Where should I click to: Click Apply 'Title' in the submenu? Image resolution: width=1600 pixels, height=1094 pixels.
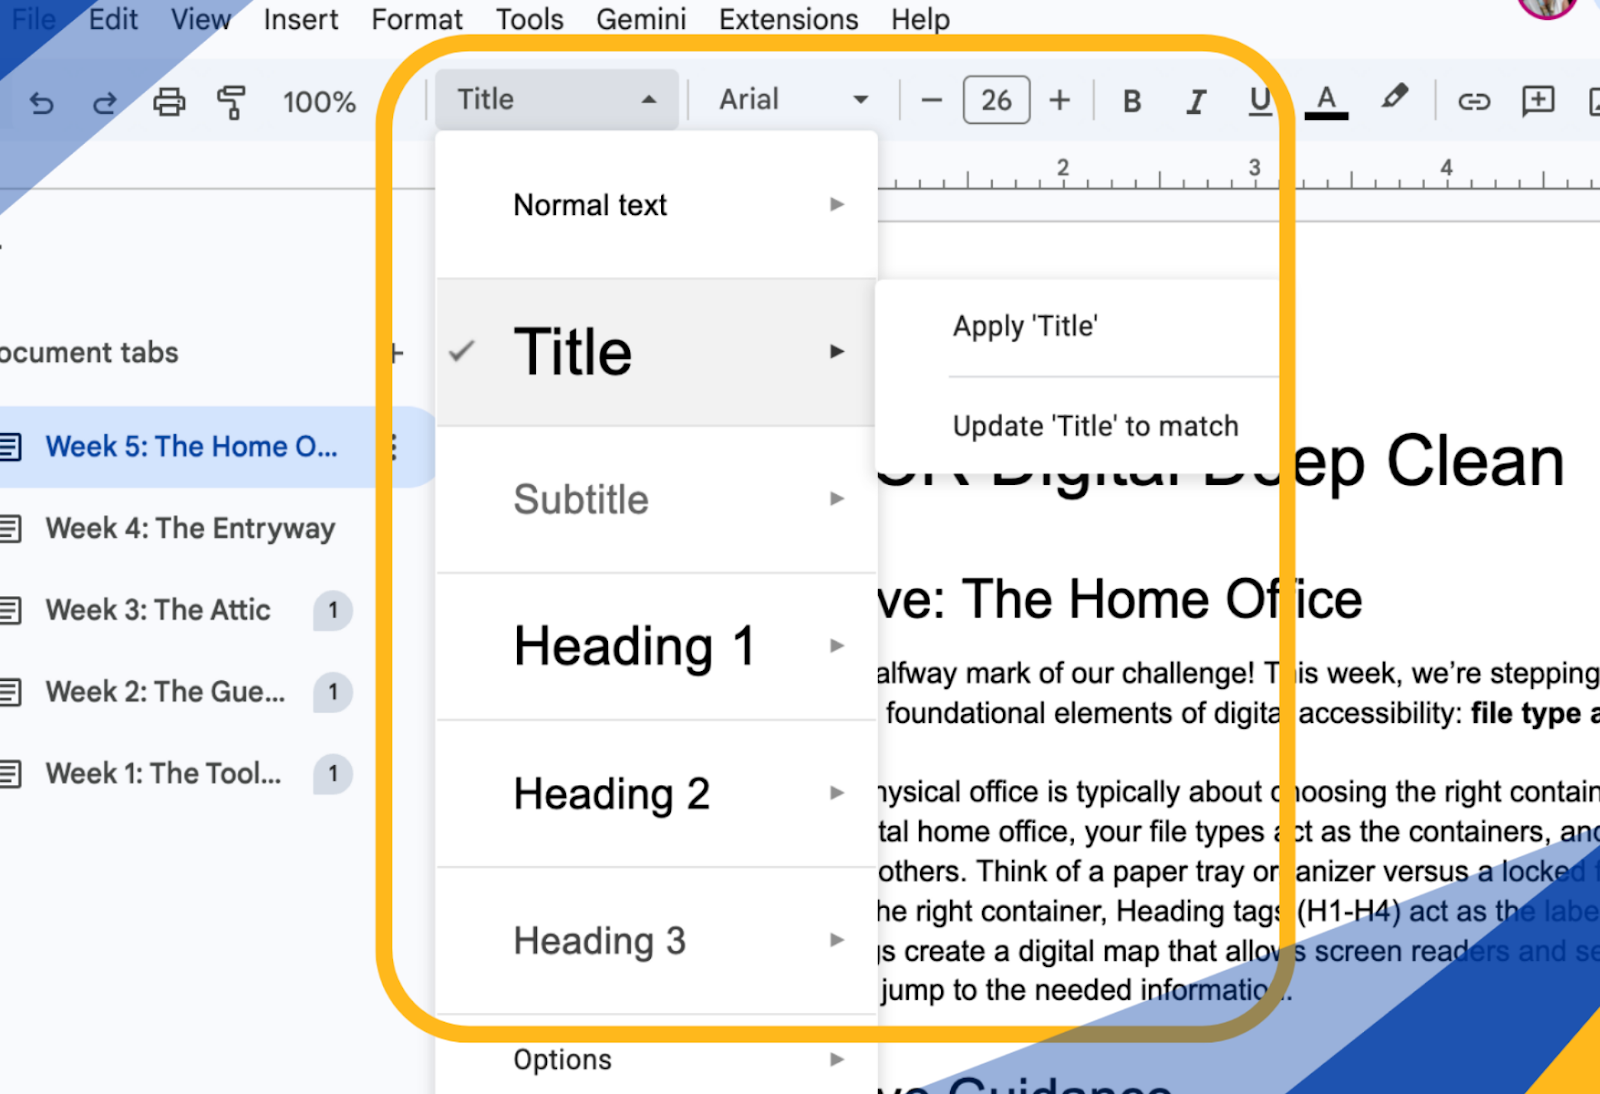point(1025,327)
